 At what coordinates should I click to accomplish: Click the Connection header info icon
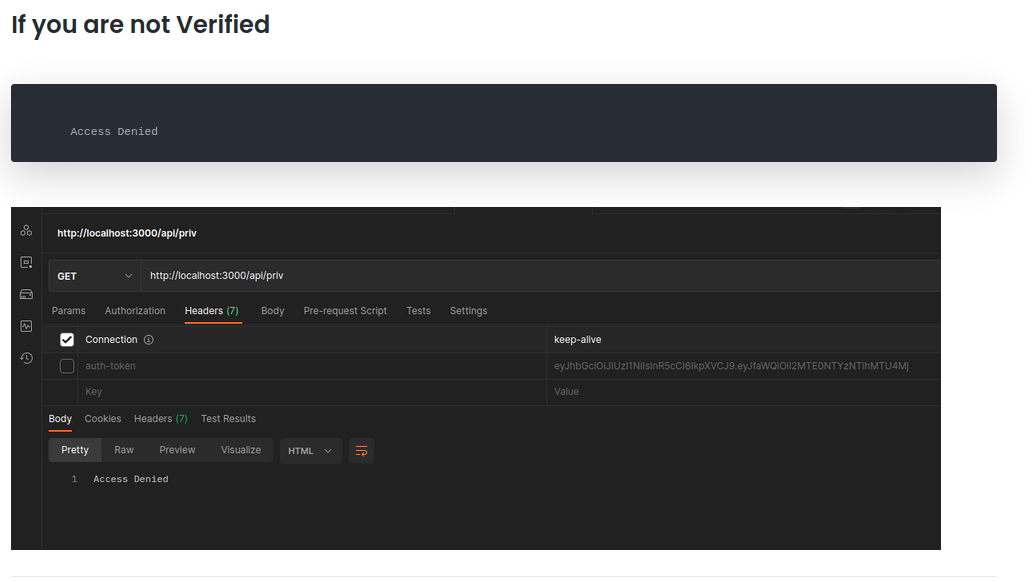(x=147, y=339)
